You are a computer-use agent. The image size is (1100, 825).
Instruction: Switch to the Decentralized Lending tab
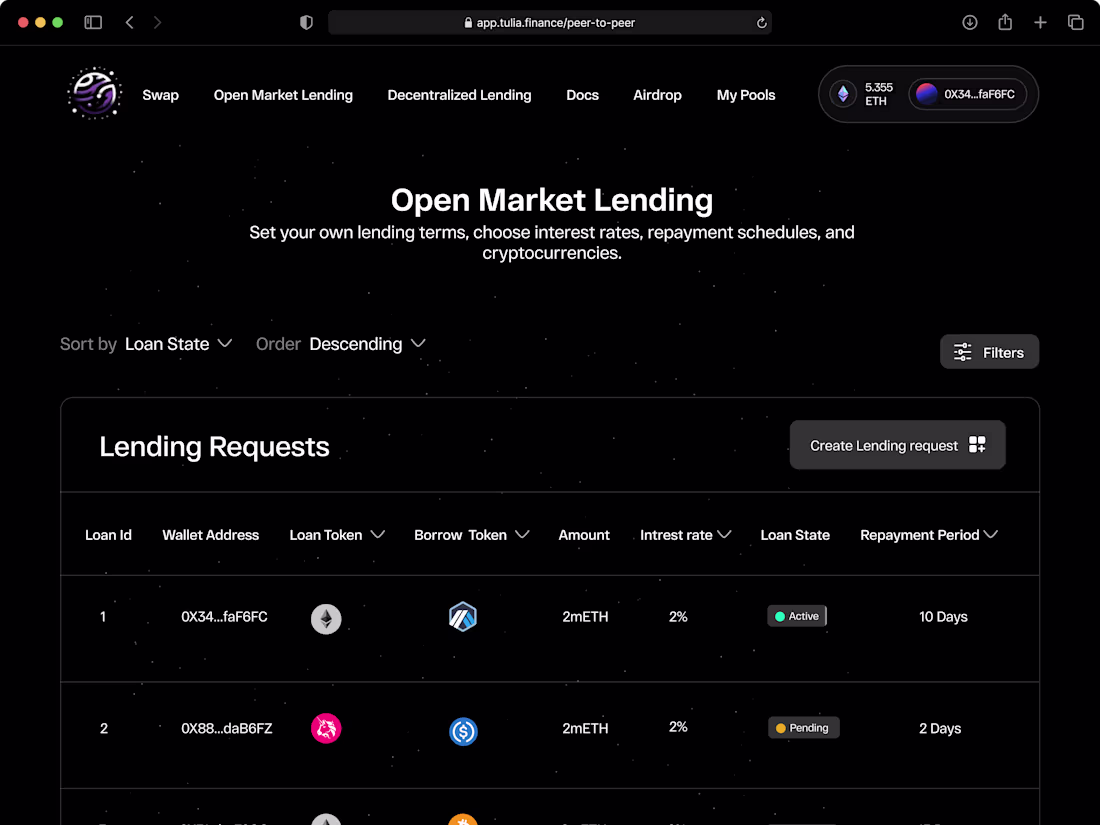coord(459,95)
